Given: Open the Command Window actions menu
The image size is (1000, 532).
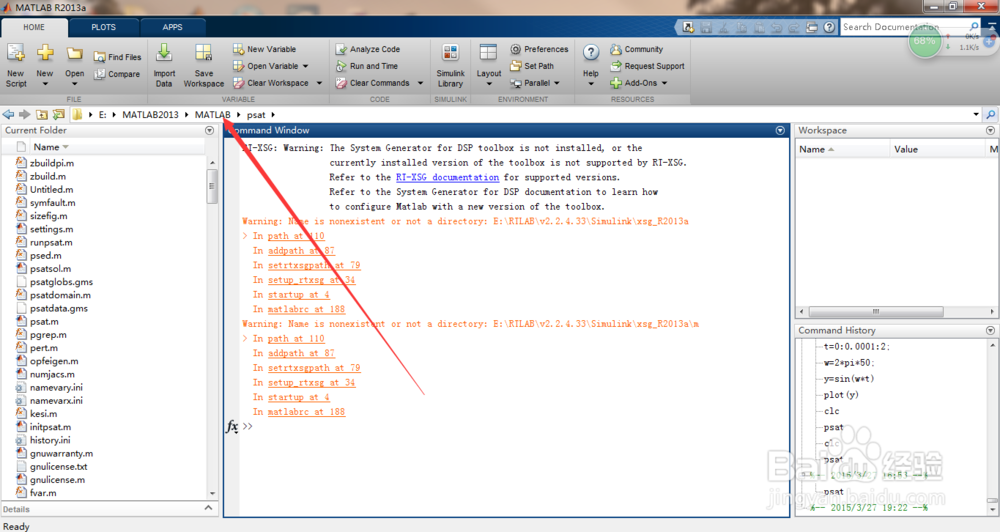Looking at the screenshot, I should coord(780,130).
